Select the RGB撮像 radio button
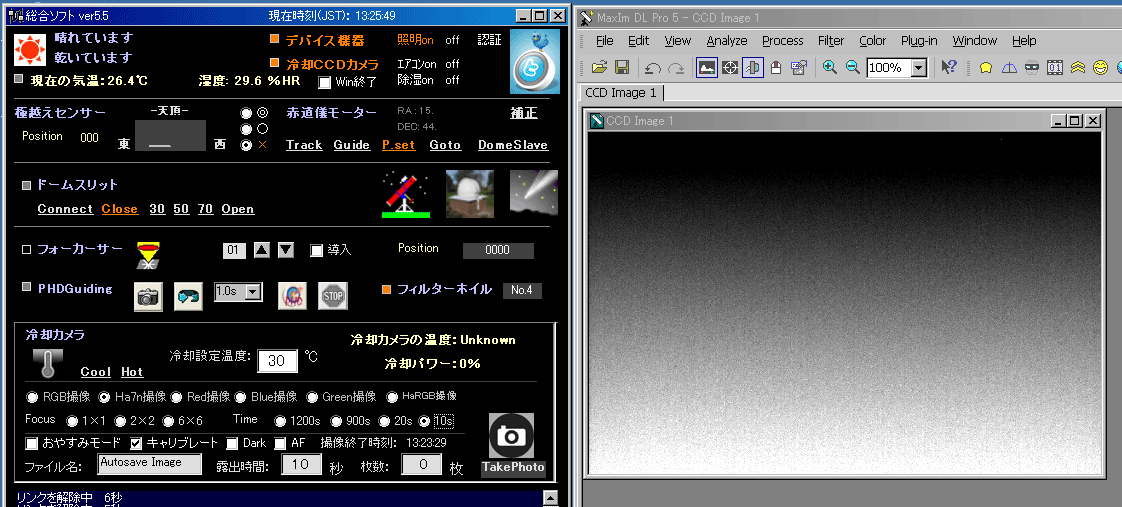This screenshot has width=1122, height=507. click(31, 397)
